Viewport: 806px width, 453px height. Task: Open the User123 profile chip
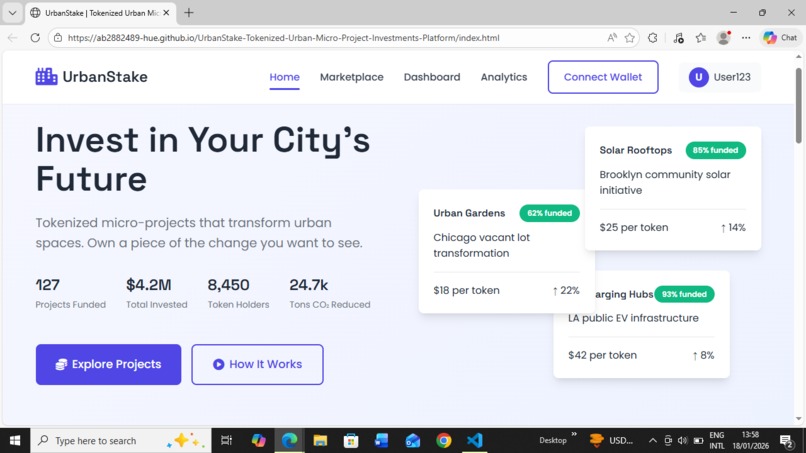(x=720, y=77)
